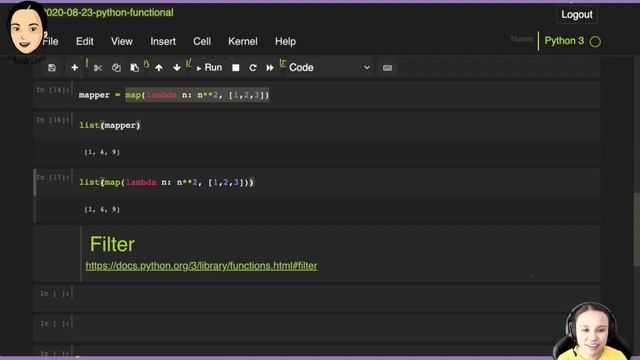Open the File menu
Viewport: 640px width, 360px height.
(50, 41)
